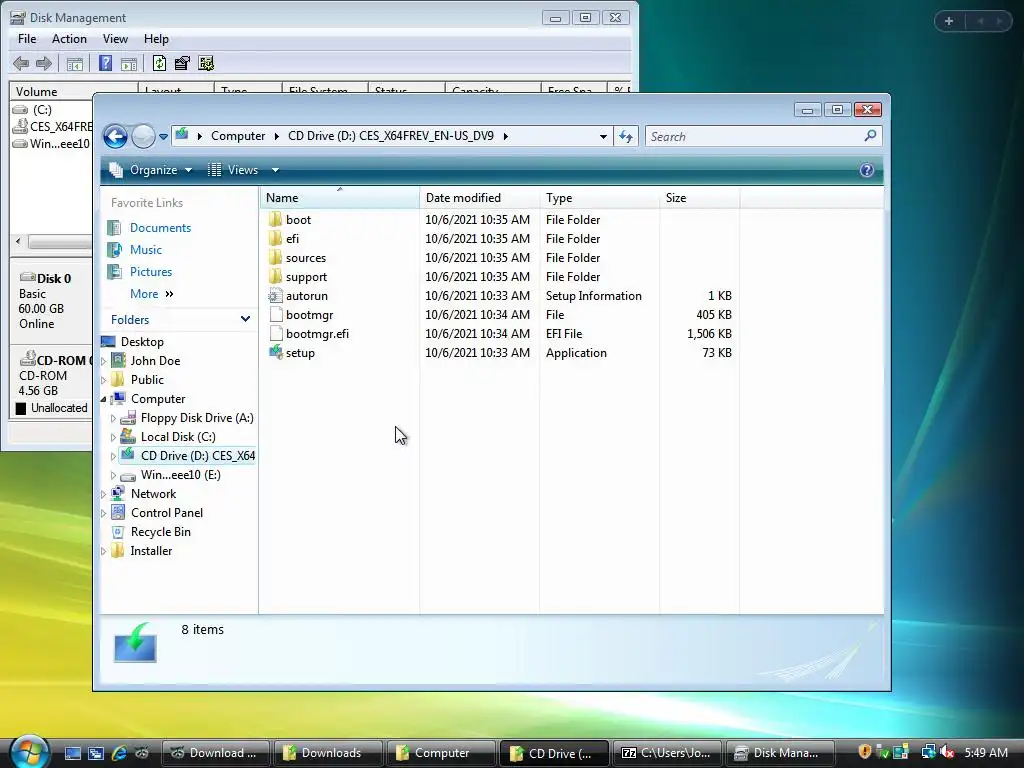Expand the Network tree node
Image resolution: width=1024 pixels, height=768 pixels.
point(104,494)
